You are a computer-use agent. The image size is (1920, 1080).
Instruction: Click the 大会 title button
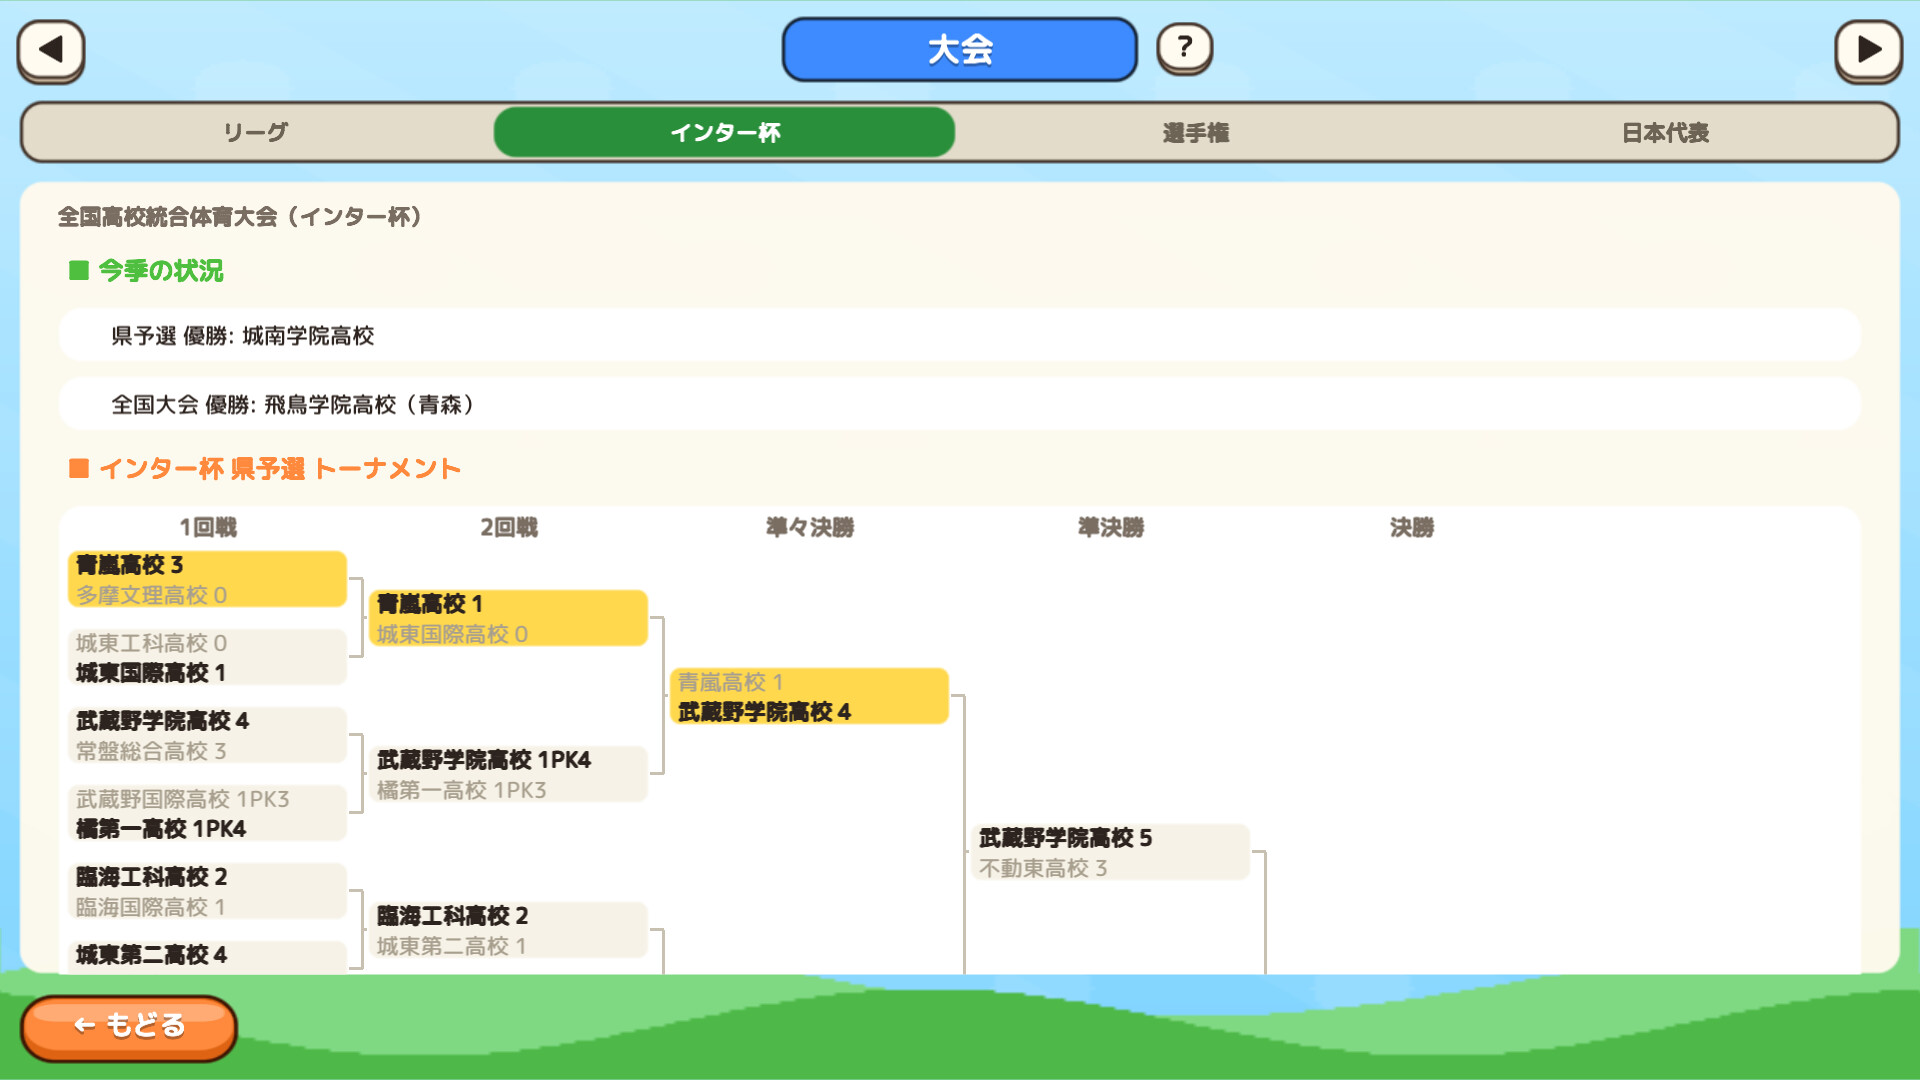tap(959, 49)
